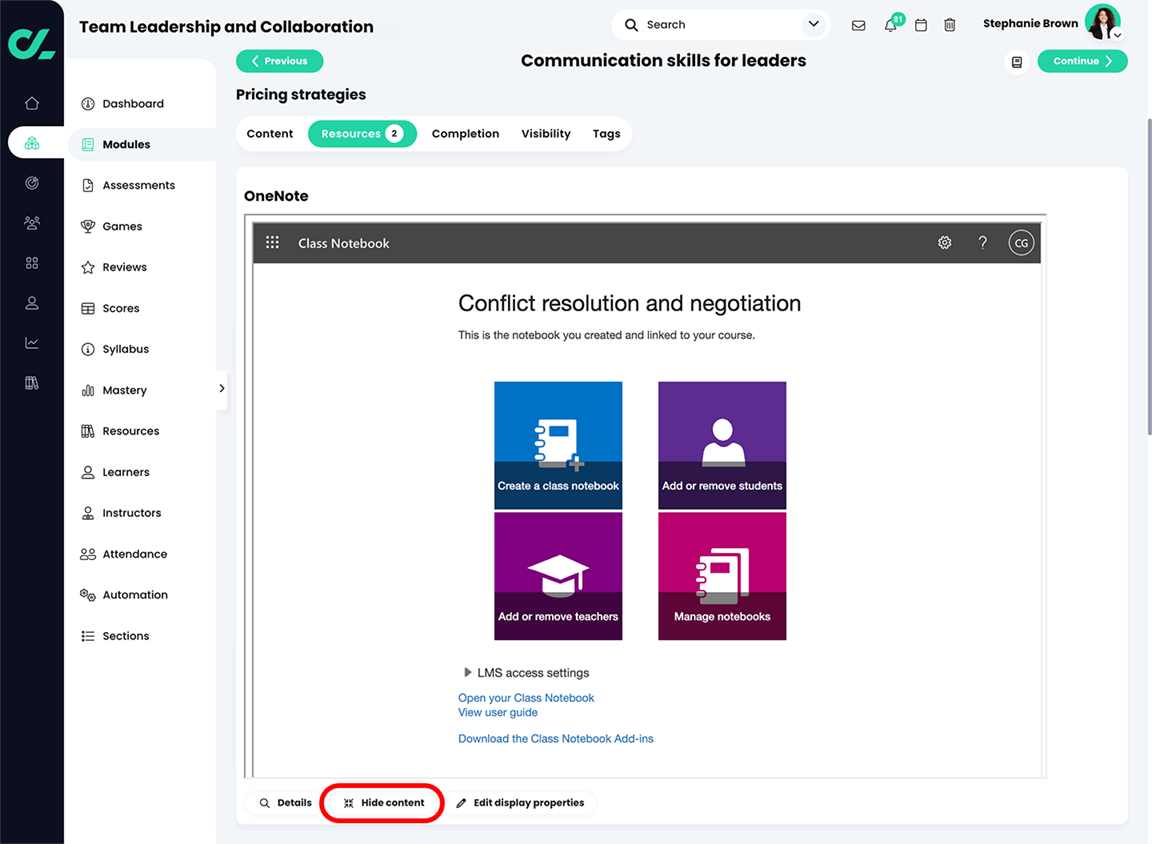Switch to the Content tab
Viewport: 1152px width, 844px height.
point(270,134)
